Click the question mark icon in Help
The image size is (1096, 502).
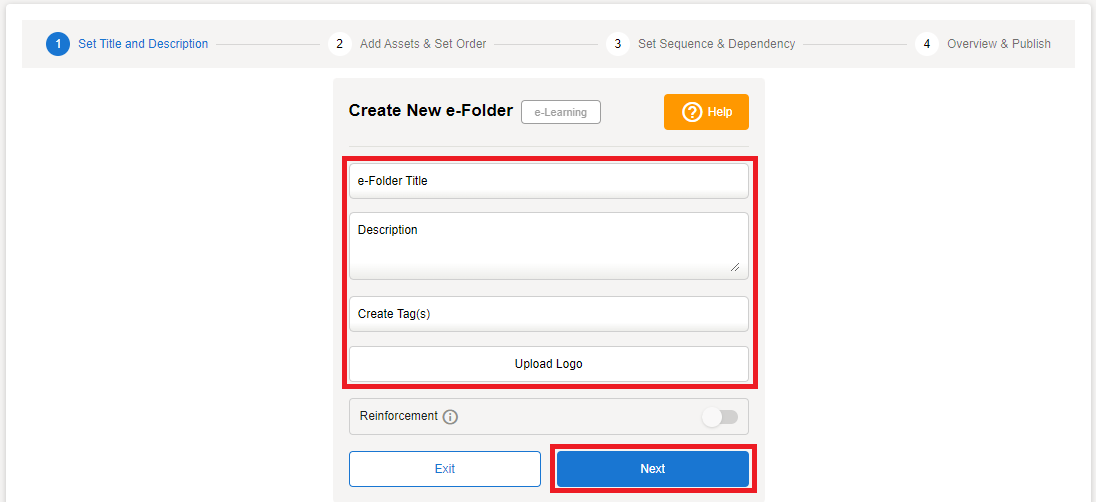[692, 112]
